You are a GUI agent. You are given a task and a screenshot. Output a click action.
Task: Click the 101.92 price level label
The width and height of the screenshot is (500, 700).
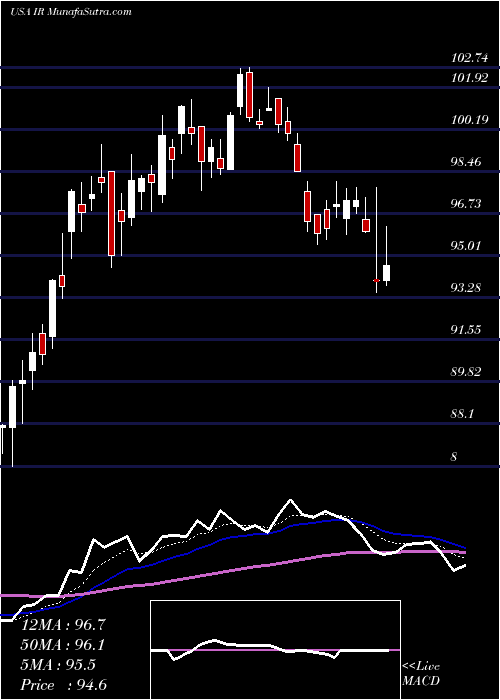click(x=469, y=78)
